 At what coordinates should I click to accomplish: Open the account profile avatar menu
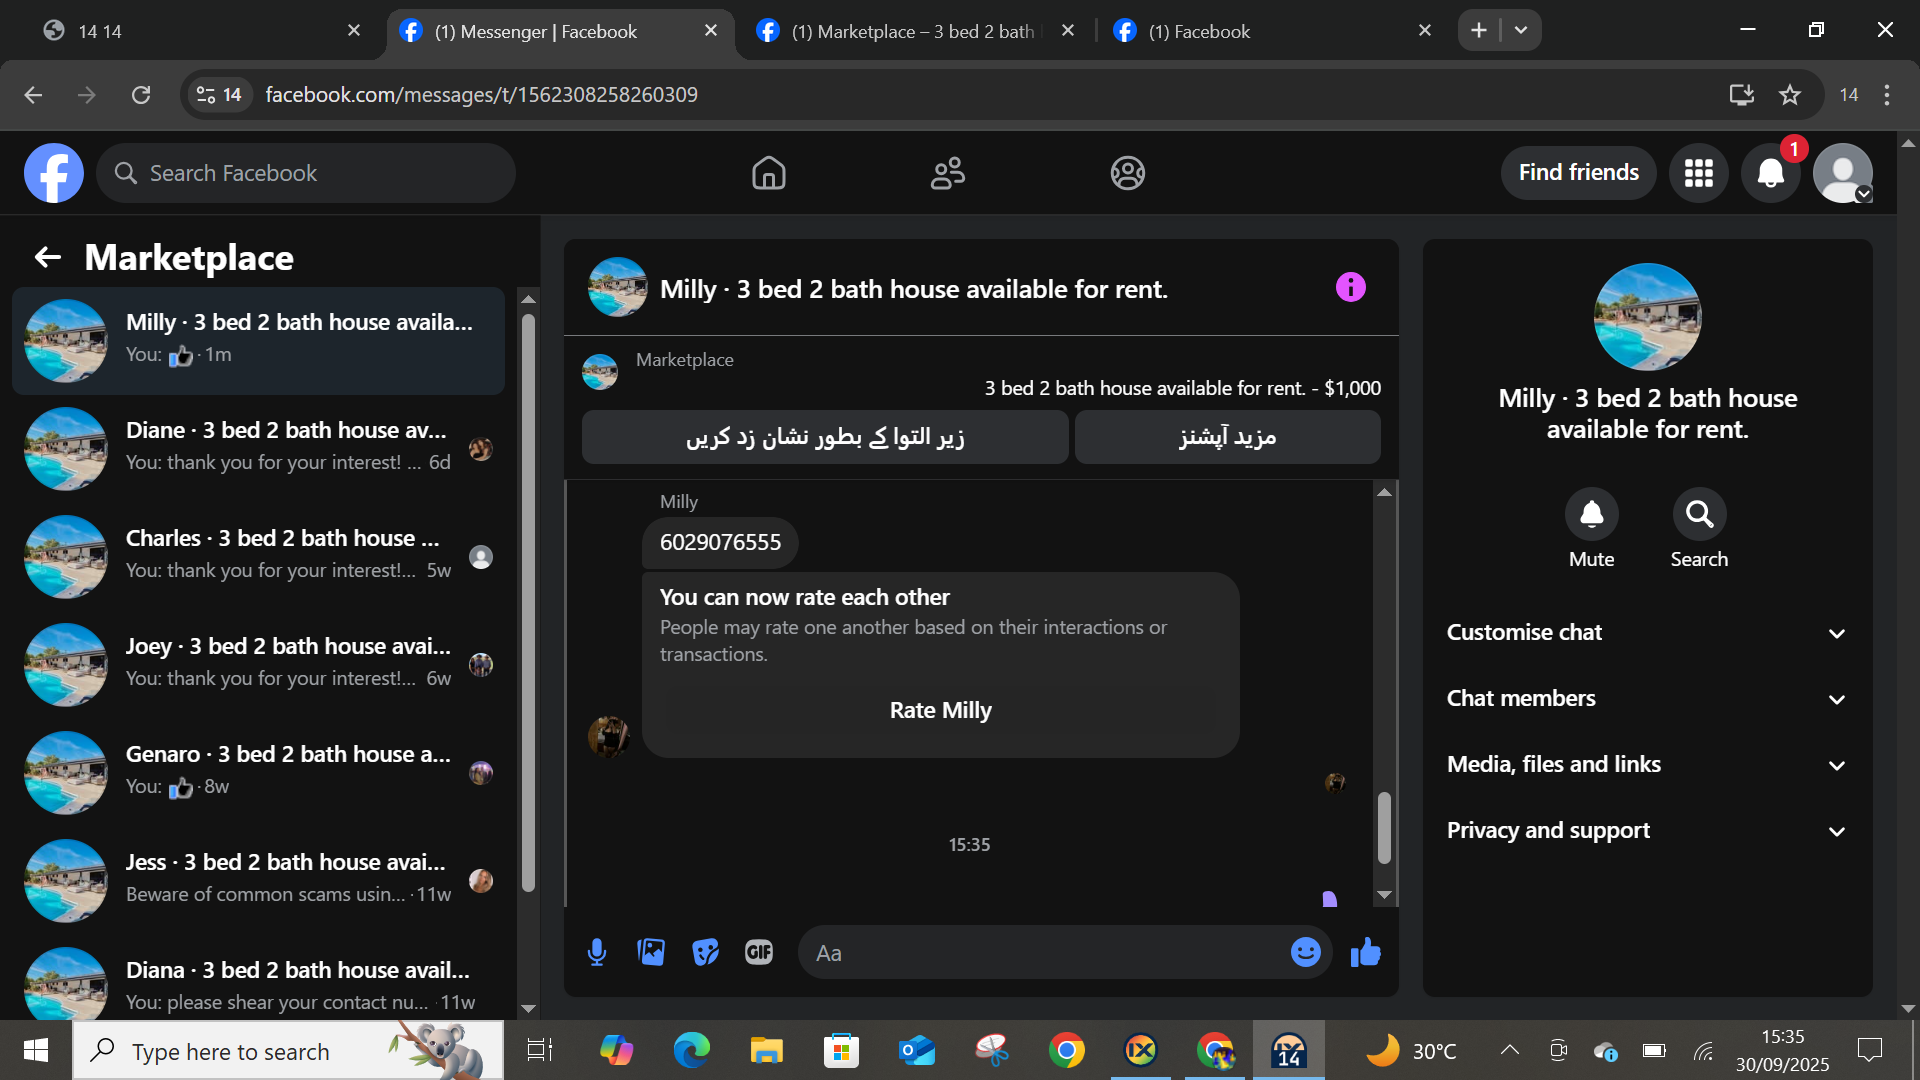tap(1843, 173)
